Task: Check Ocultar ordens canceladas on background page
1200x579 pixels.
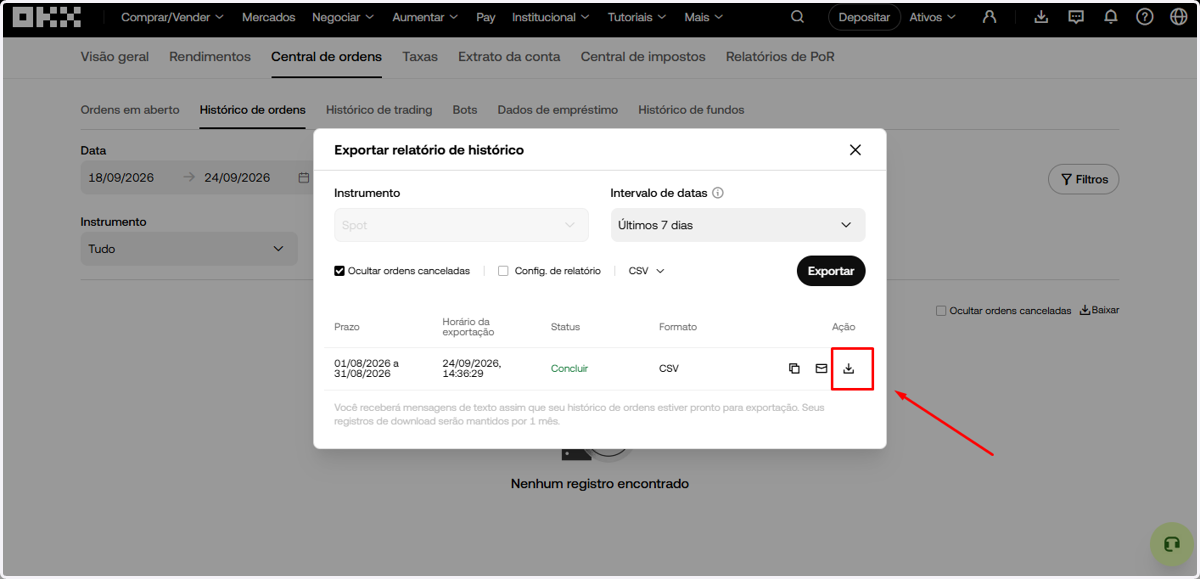Action: (x=941, y=311)
